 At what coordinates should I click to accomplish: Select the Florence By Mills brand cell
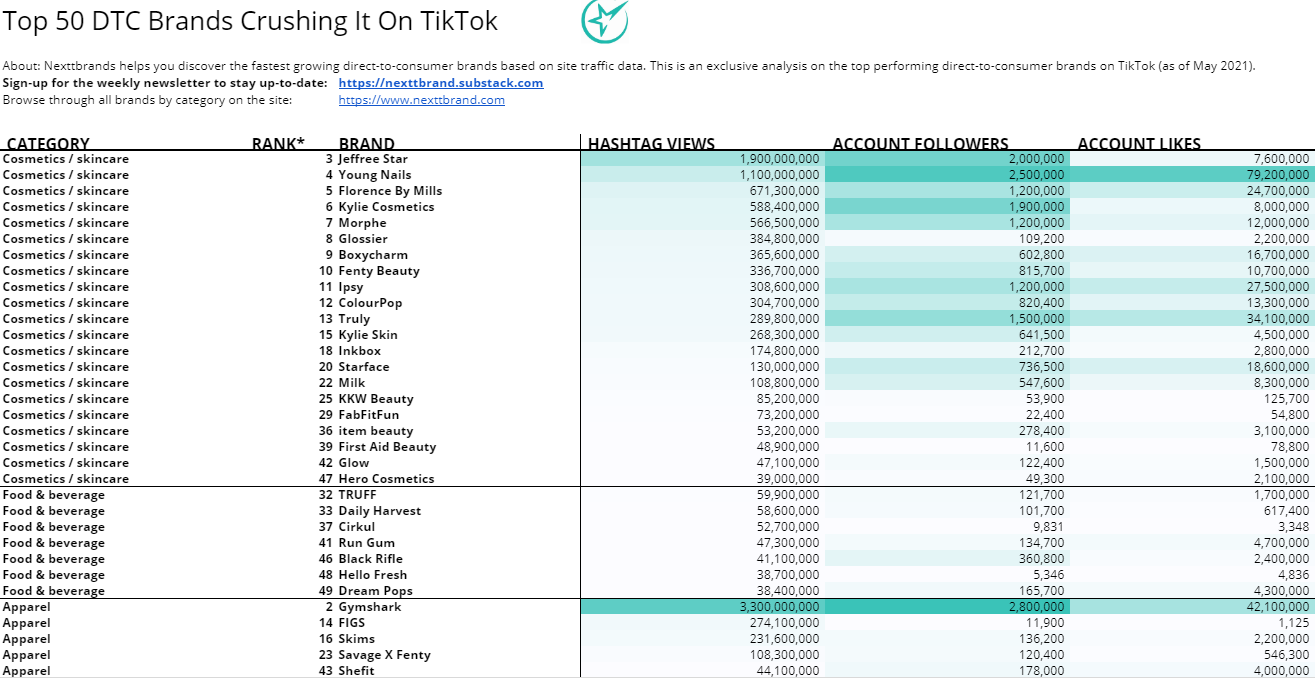[x=390, y=191]
